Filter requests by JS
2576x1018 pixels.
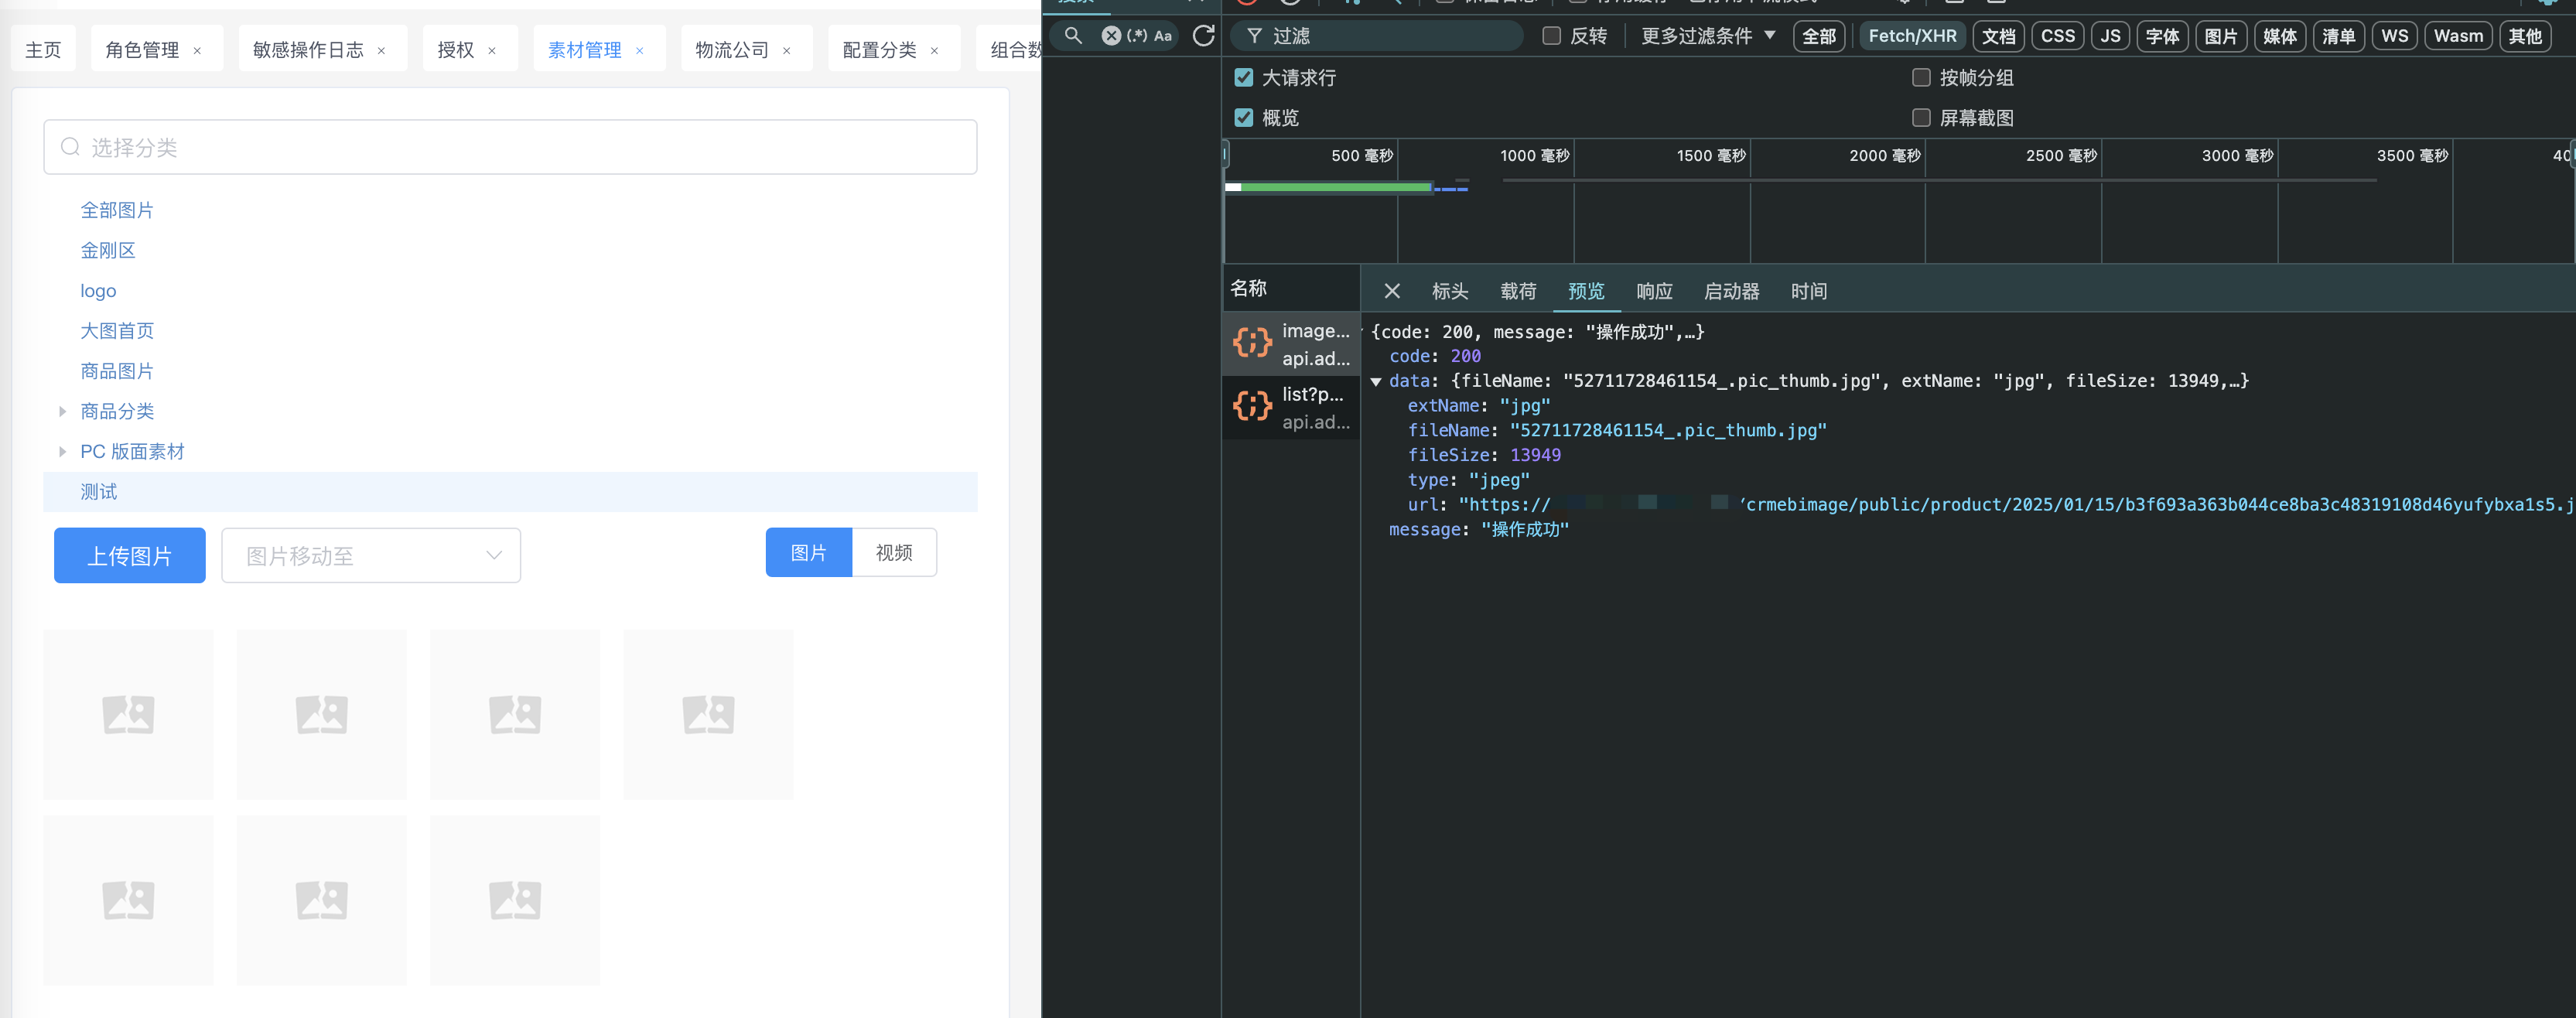click(2109, 36)
